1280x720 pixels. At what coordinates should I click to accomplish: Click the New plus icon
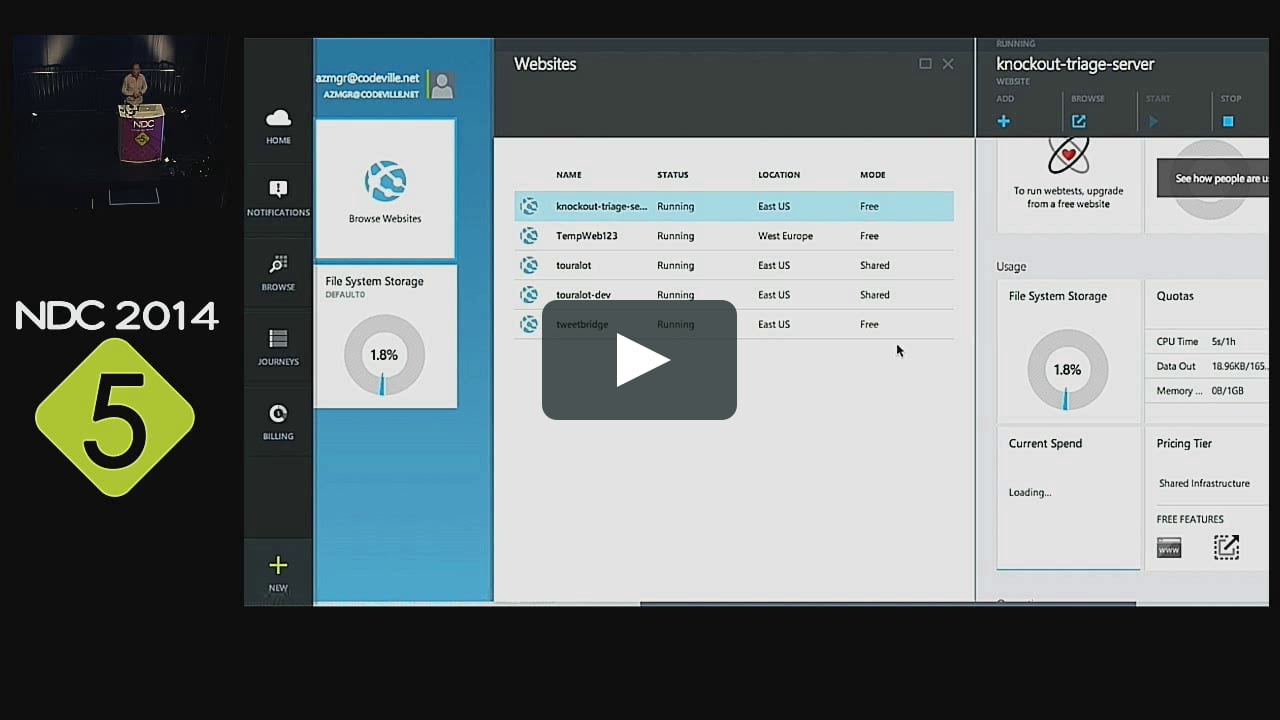point(278,566)
